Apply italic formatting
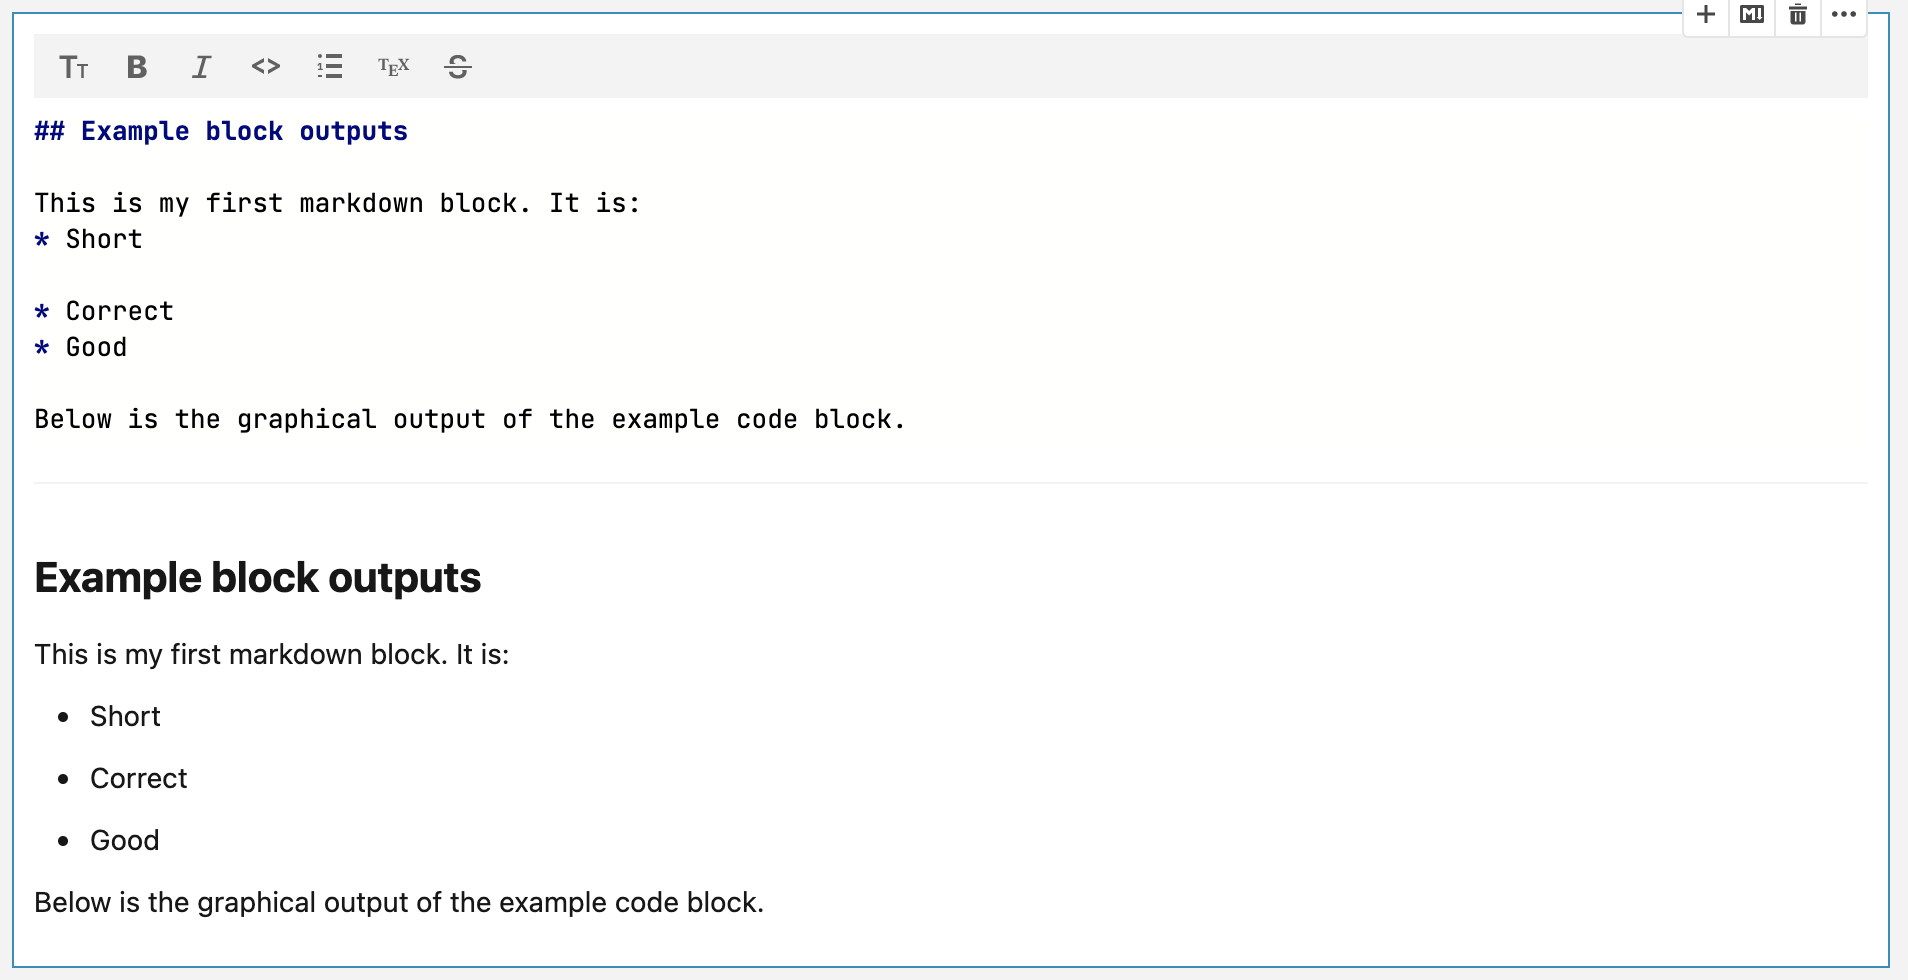Image resolution: width=1908 pixels, height=980 pixels. click(x=201, y=67)
